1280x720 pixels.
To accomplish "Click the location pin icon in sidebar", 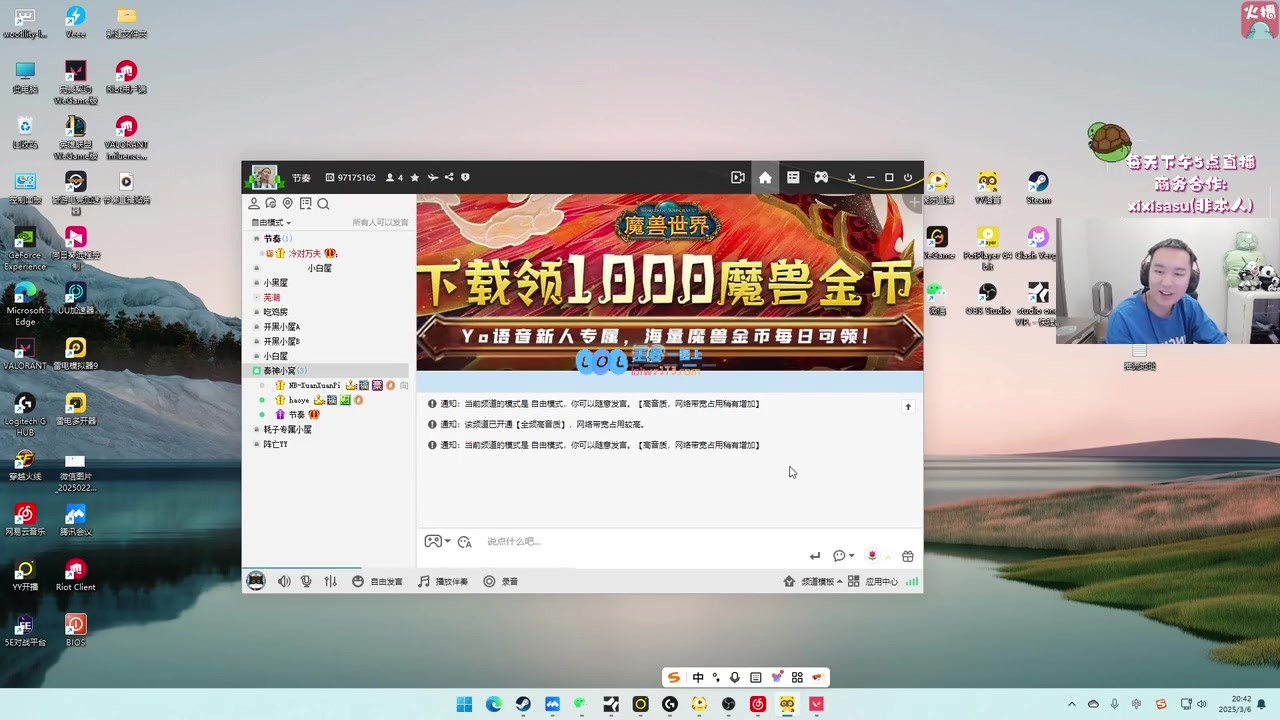I will pos(288,204).
